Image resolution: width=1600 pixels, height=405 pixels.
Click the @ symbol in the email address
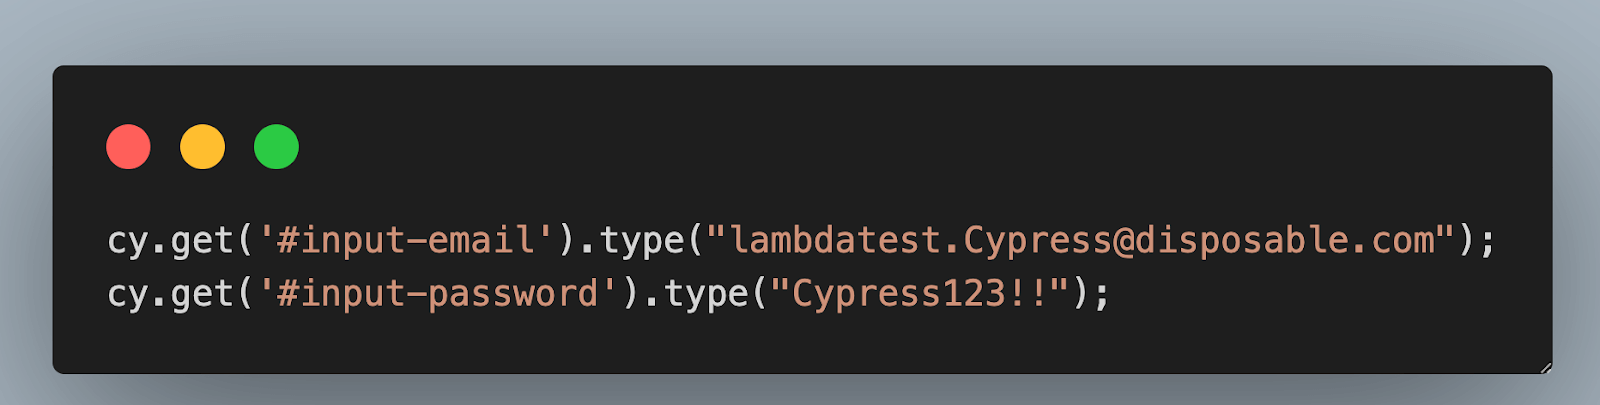1123,242
